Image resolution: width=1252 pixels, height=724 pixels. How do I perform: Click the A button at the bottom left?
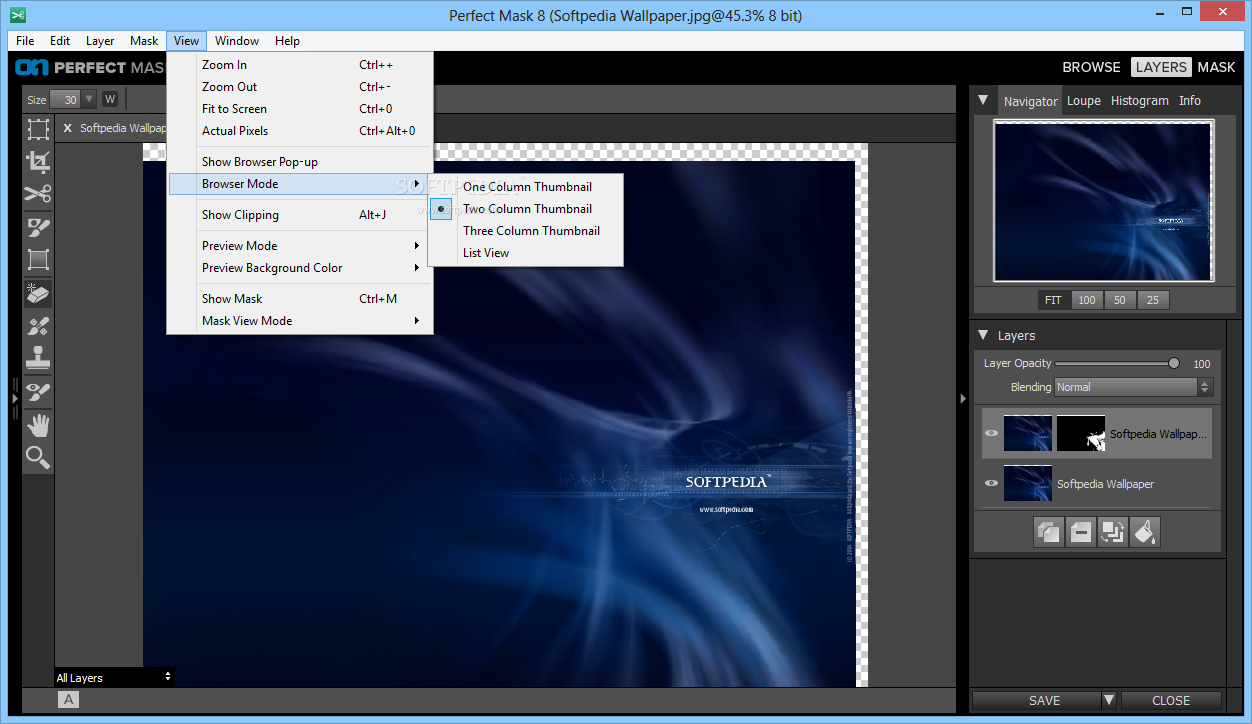click(69, 700)
